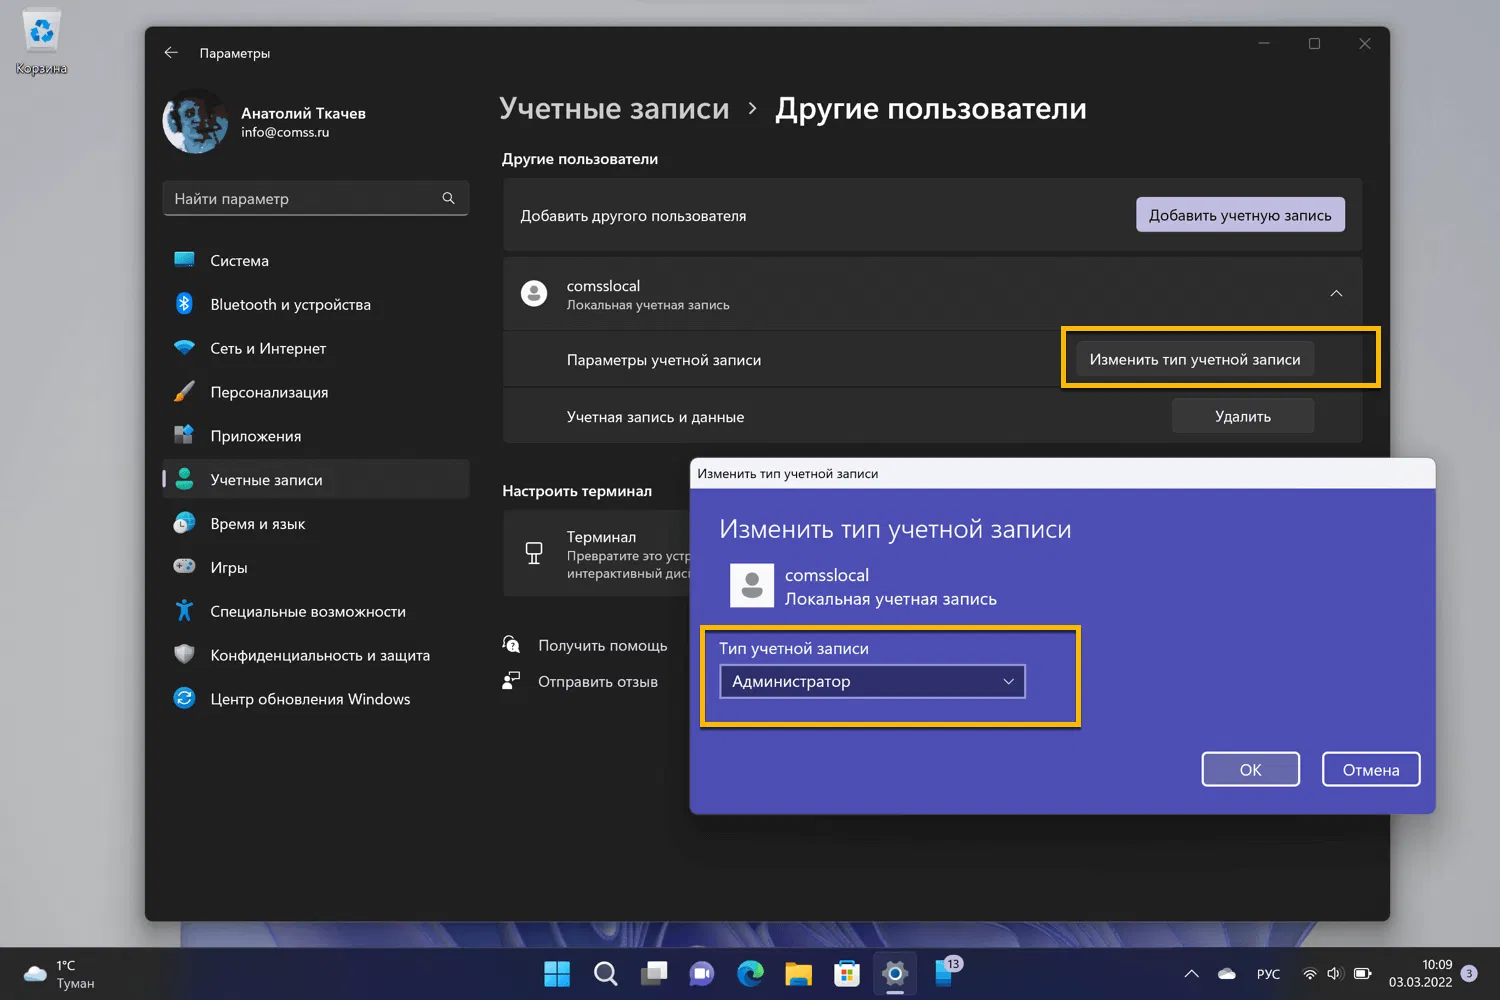Viewport: 1500px width, 1000px height.
Task: Click the Добавить учетную запись button
Action: tap(1240, 215)
